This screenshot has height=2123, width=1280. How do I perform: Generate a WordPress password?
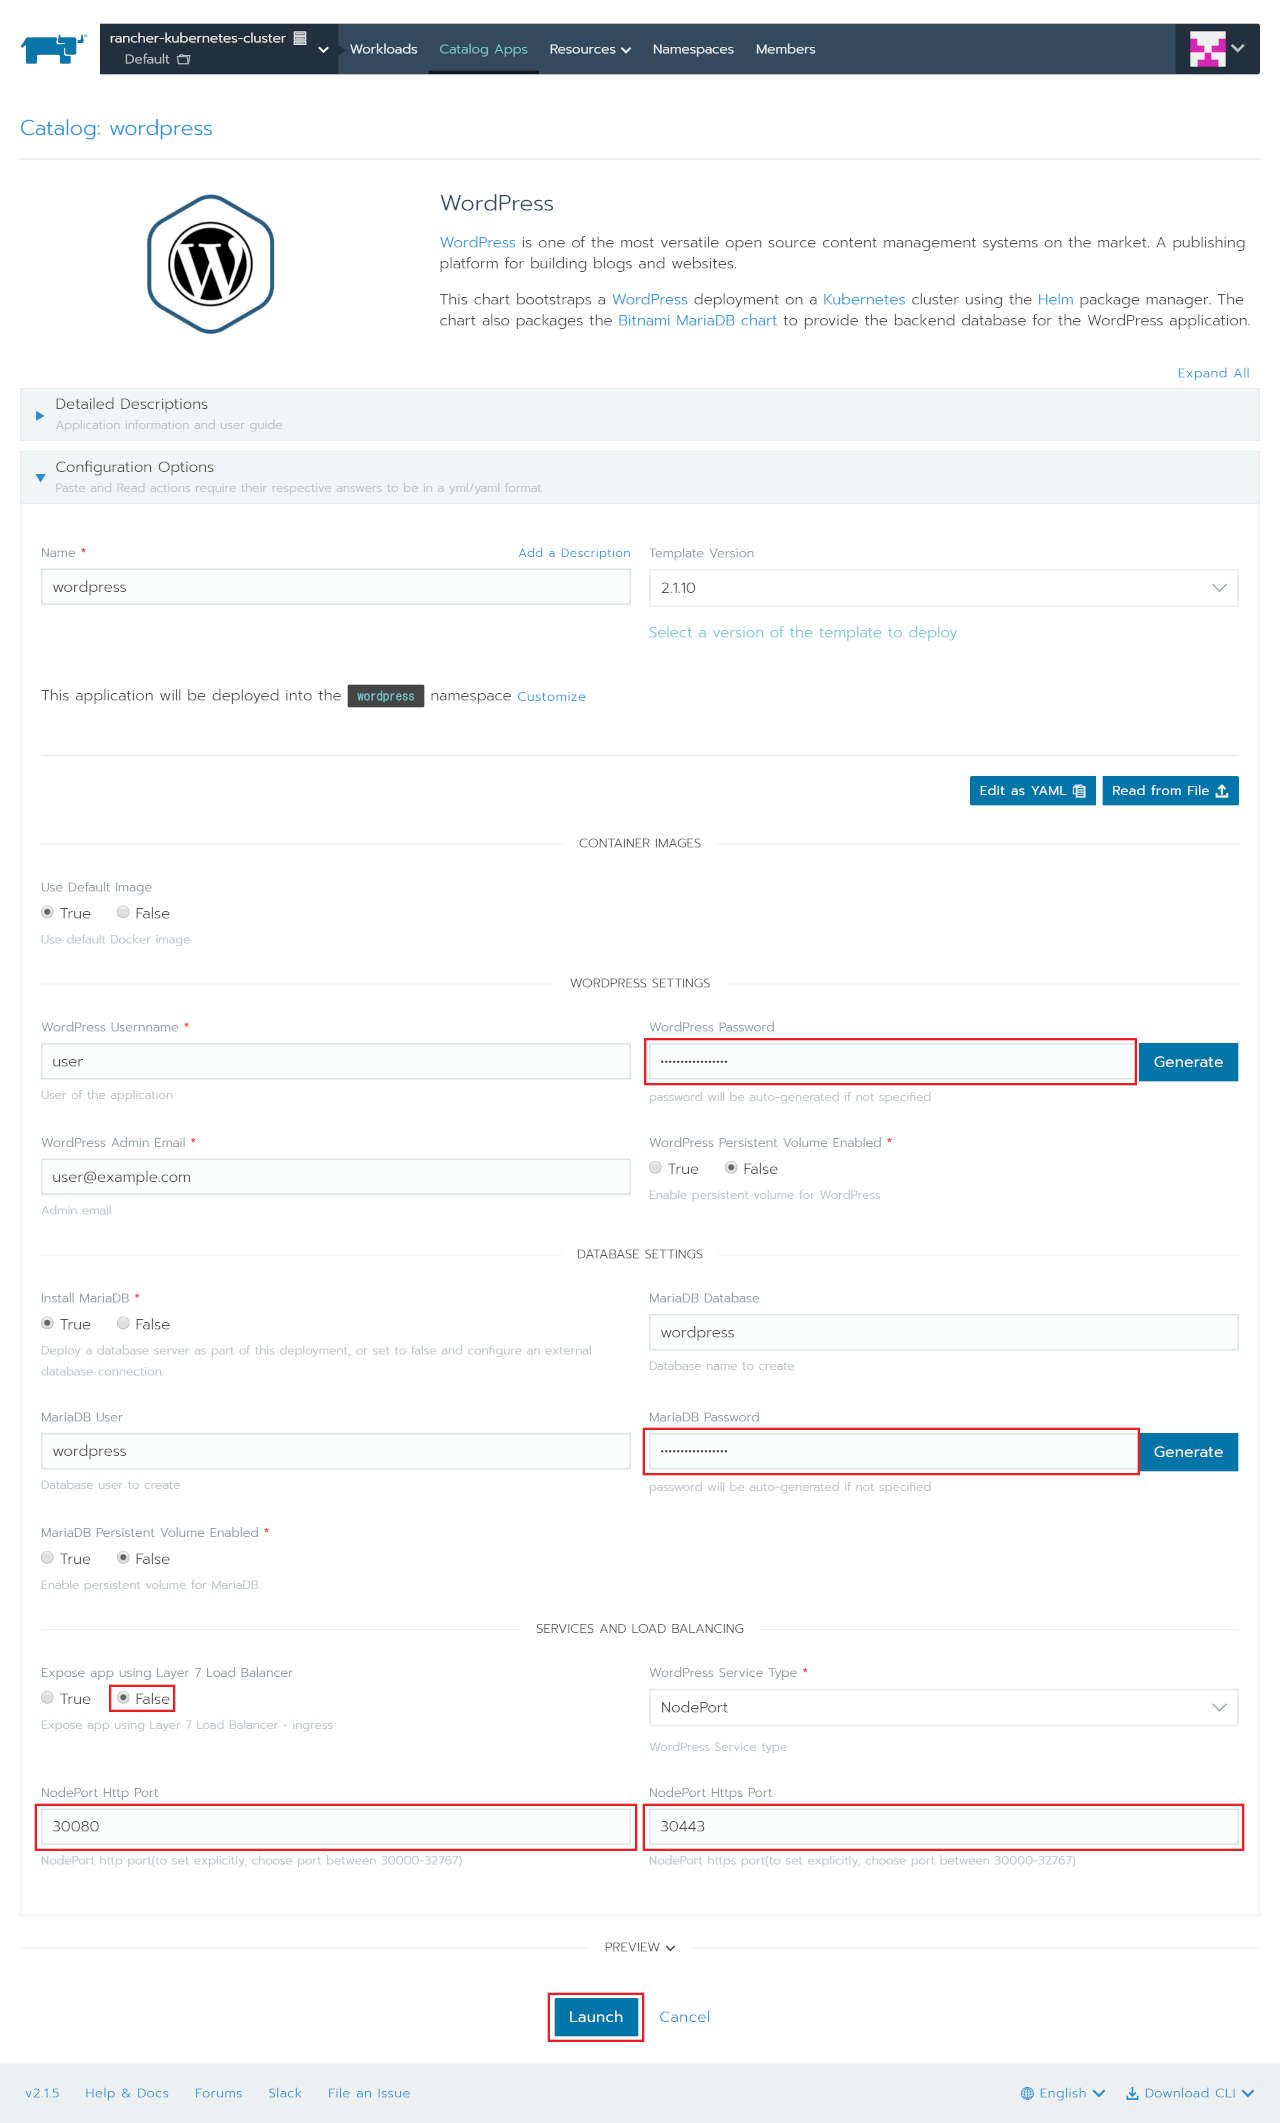(x=1188, y=1062)
